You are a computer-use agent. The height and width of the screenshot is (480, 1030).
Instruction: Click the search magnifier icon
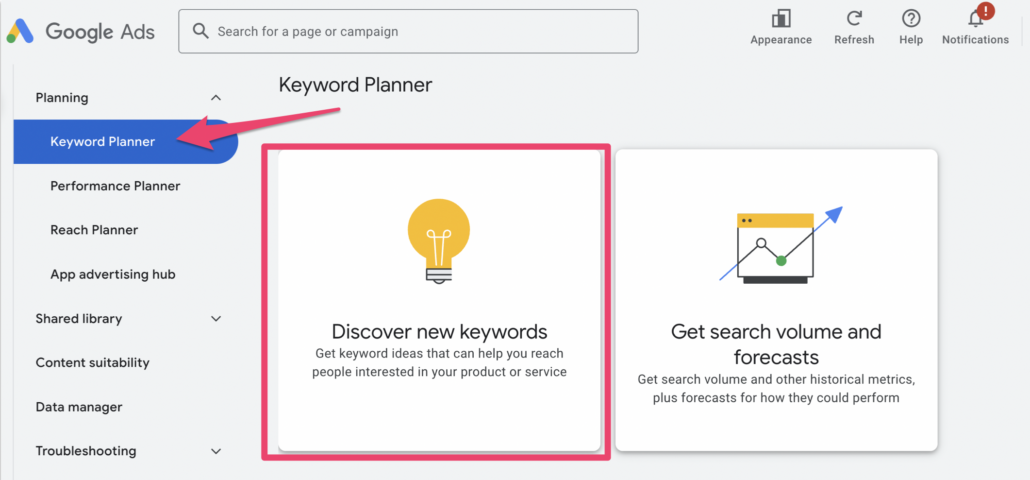pyautogui.click(x=200, y=31)
